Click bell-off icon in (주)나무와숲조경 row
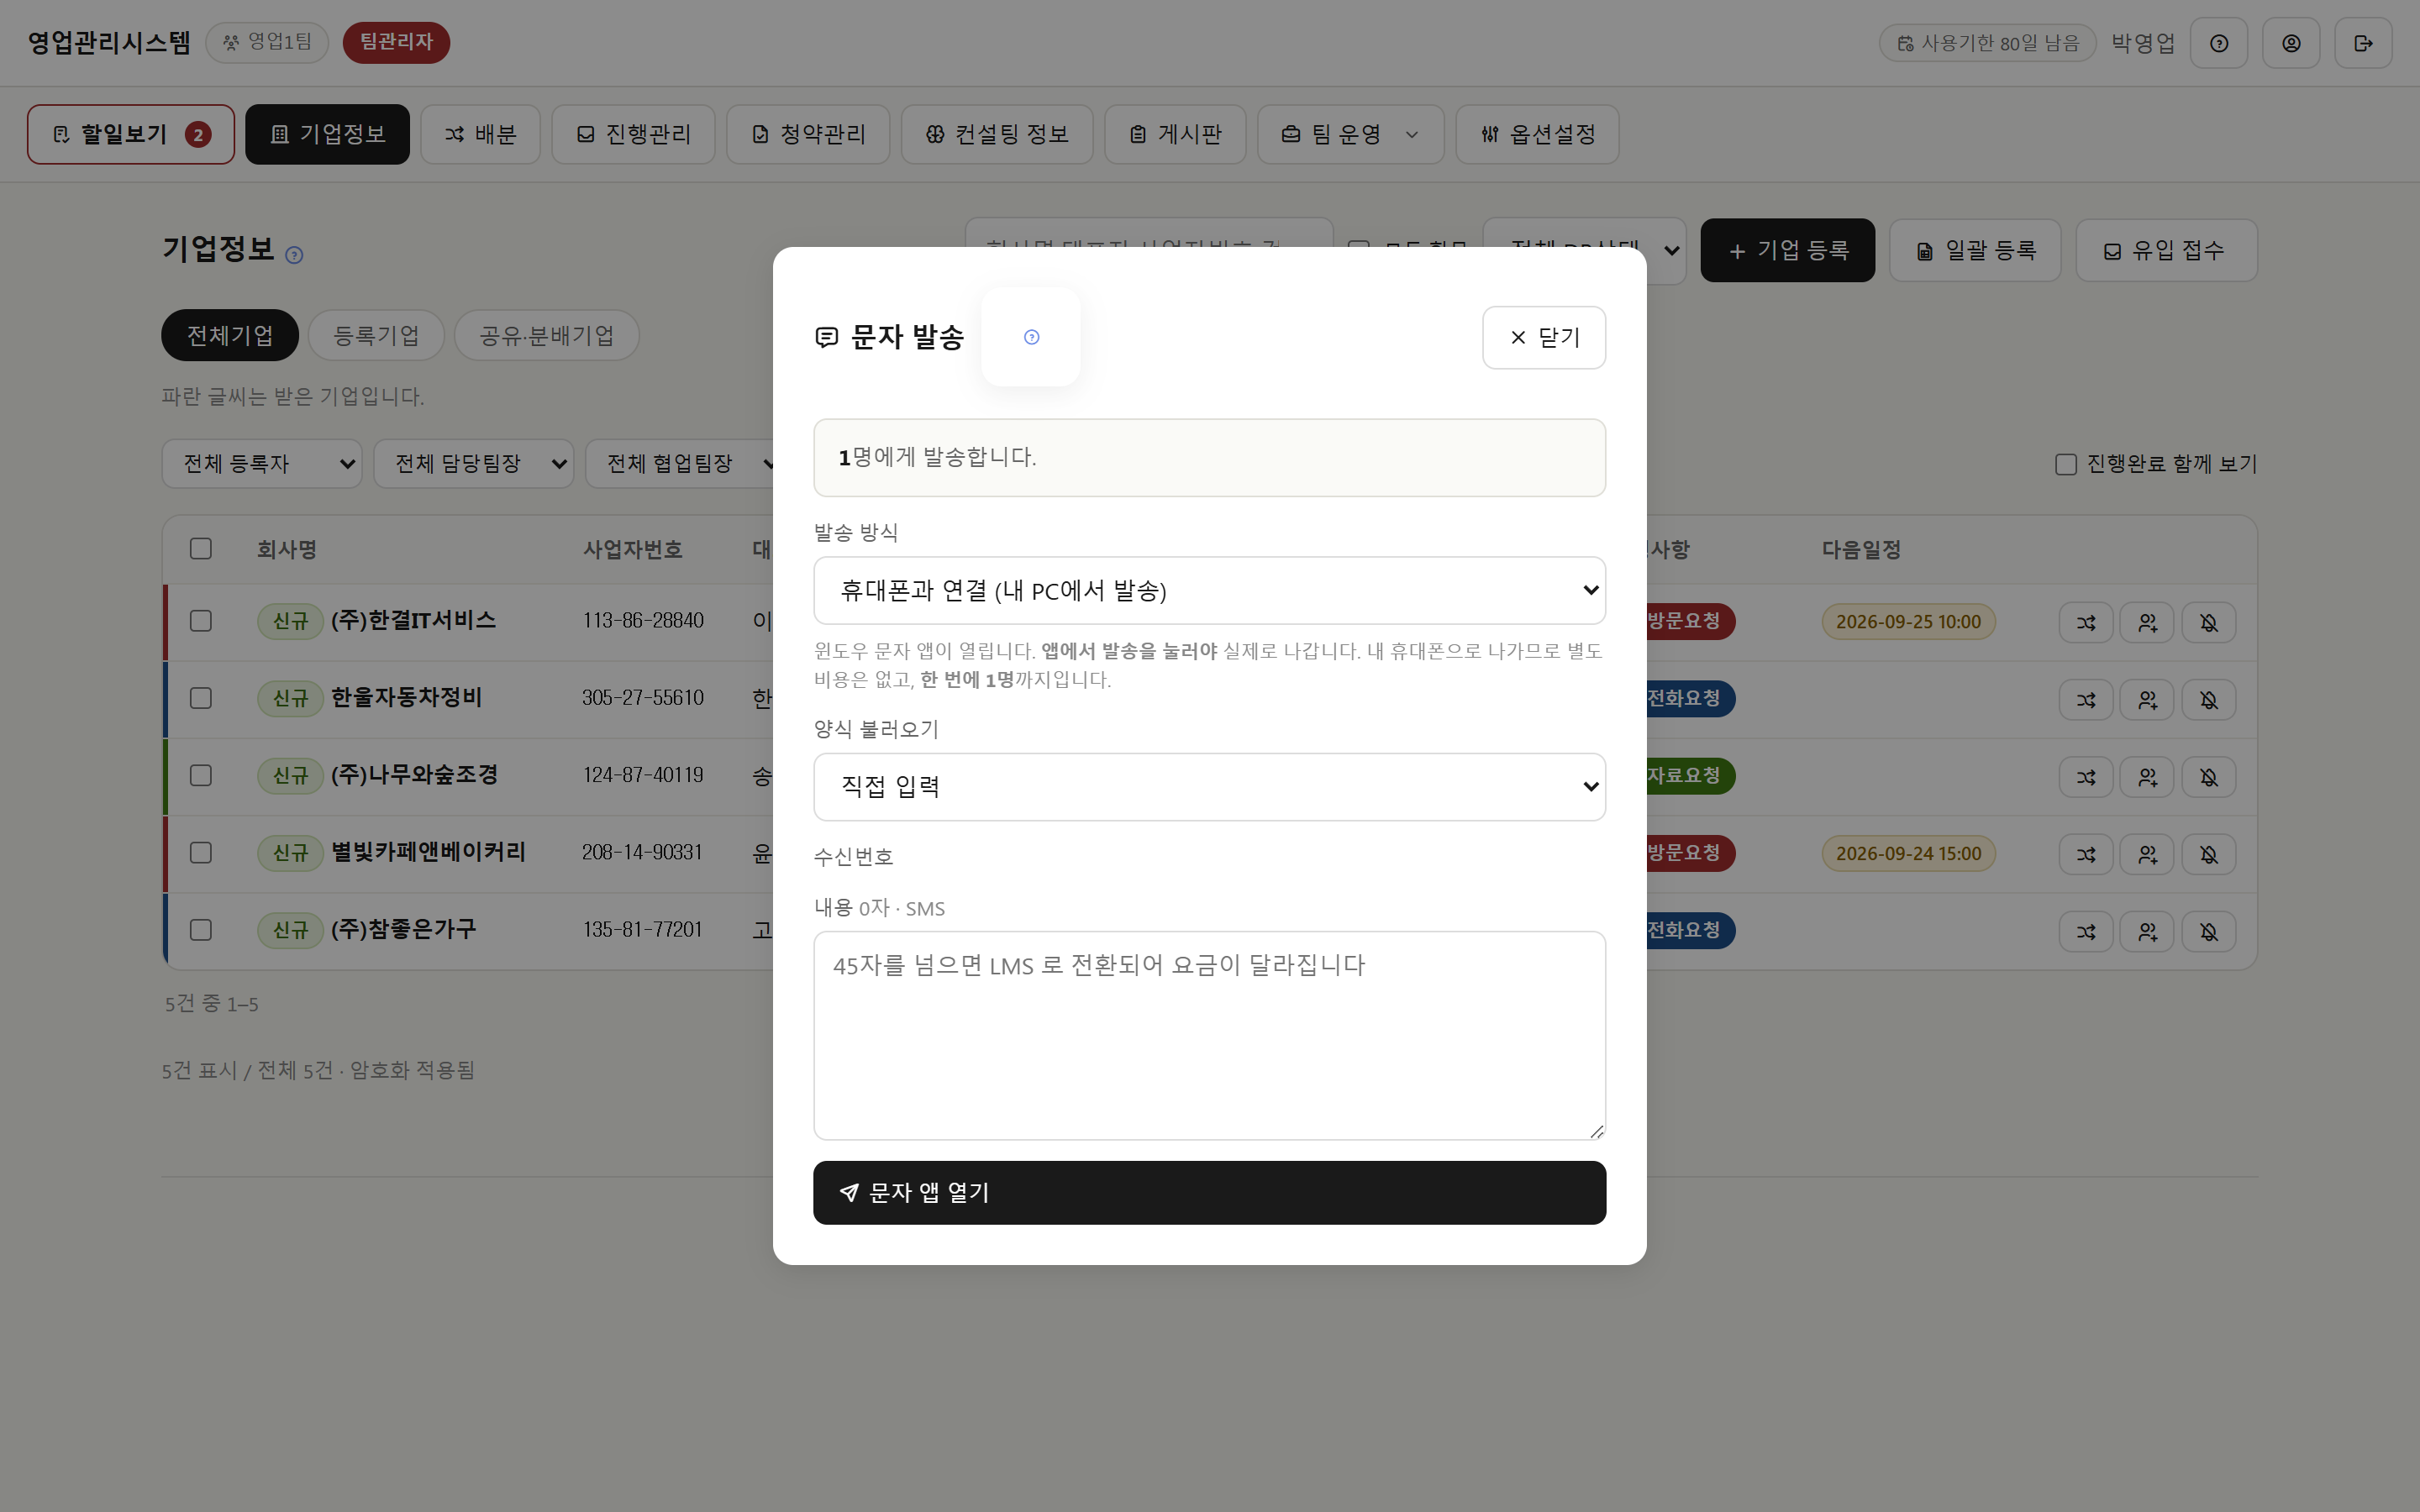2420x1512 pixels. (2208, 777)
